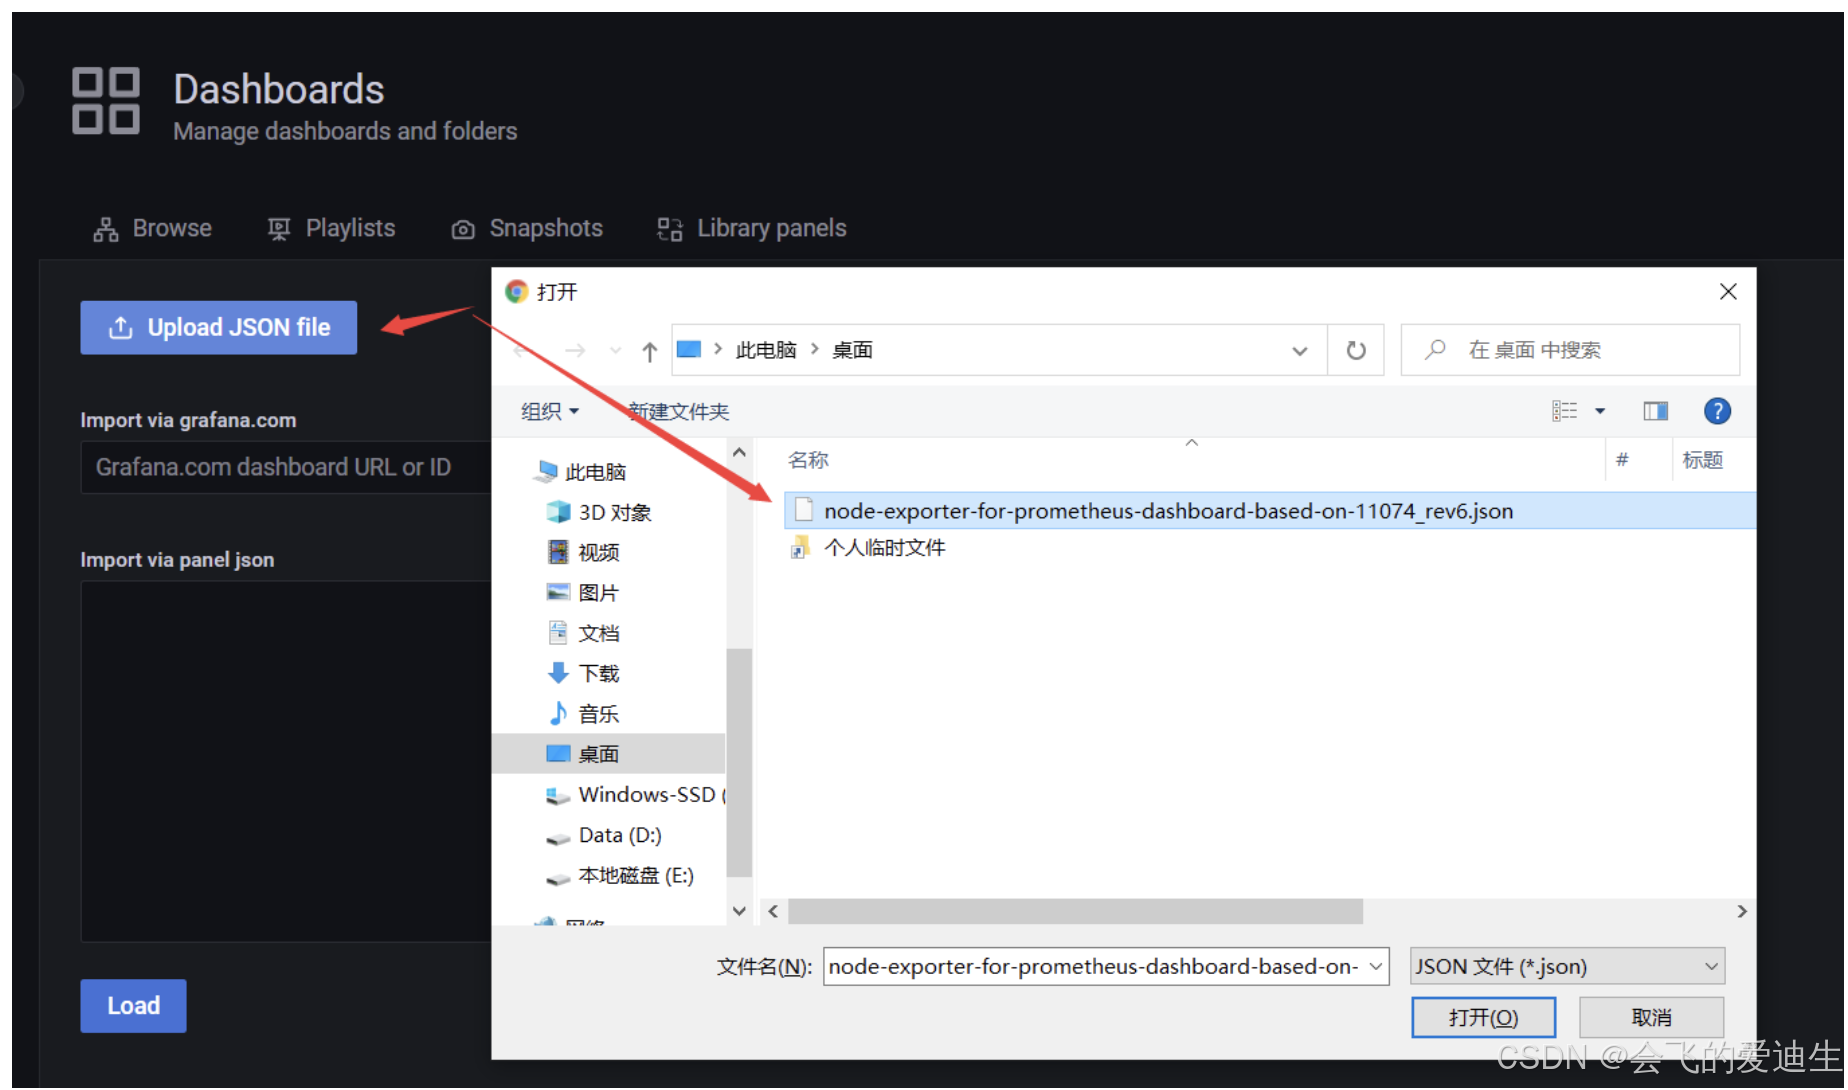Select 桌面 in the navigation tree
This screenshot has height=1090, width=1848.
[608, 754]
